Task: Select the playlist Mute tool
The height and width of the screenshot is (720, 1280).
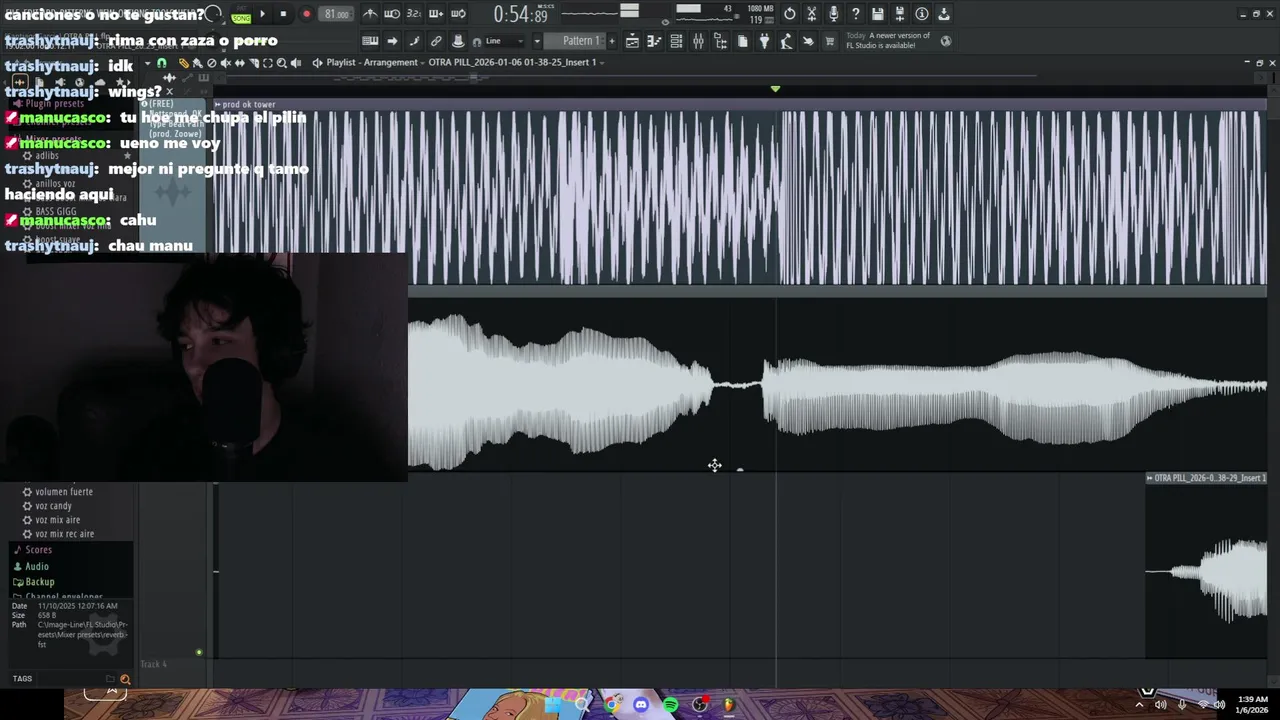Action: click(x=225, y=62)
